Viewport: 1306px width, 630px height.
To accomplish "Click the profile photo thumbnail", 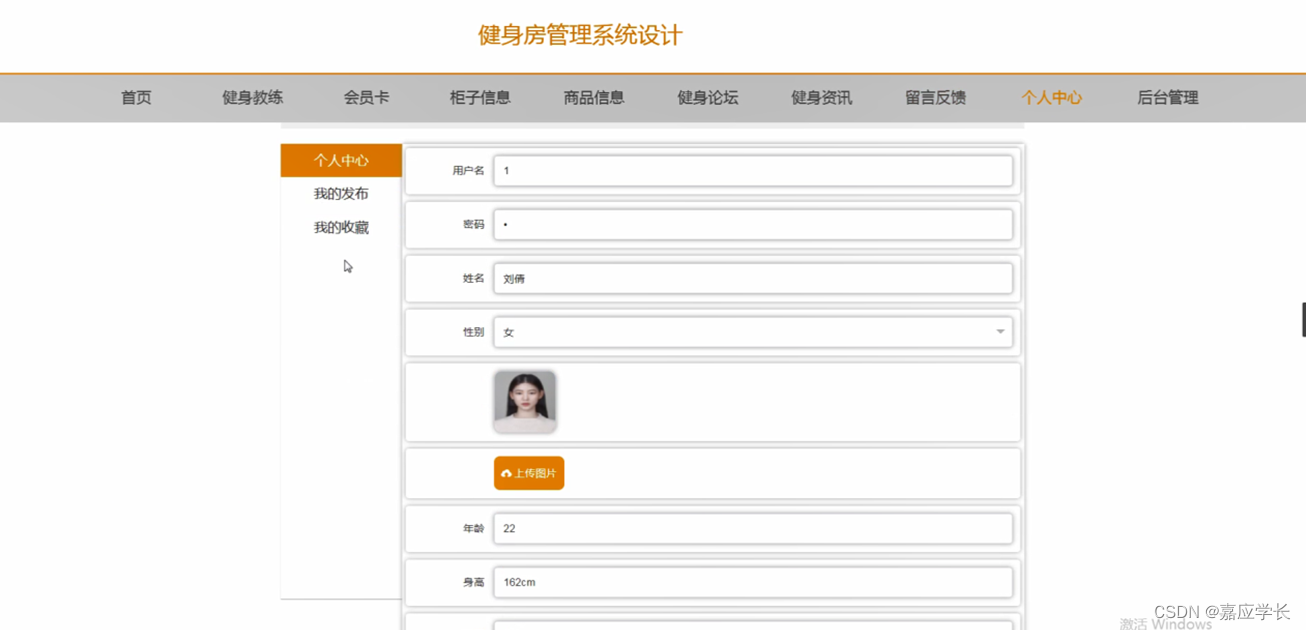I will tap(525, 402).
